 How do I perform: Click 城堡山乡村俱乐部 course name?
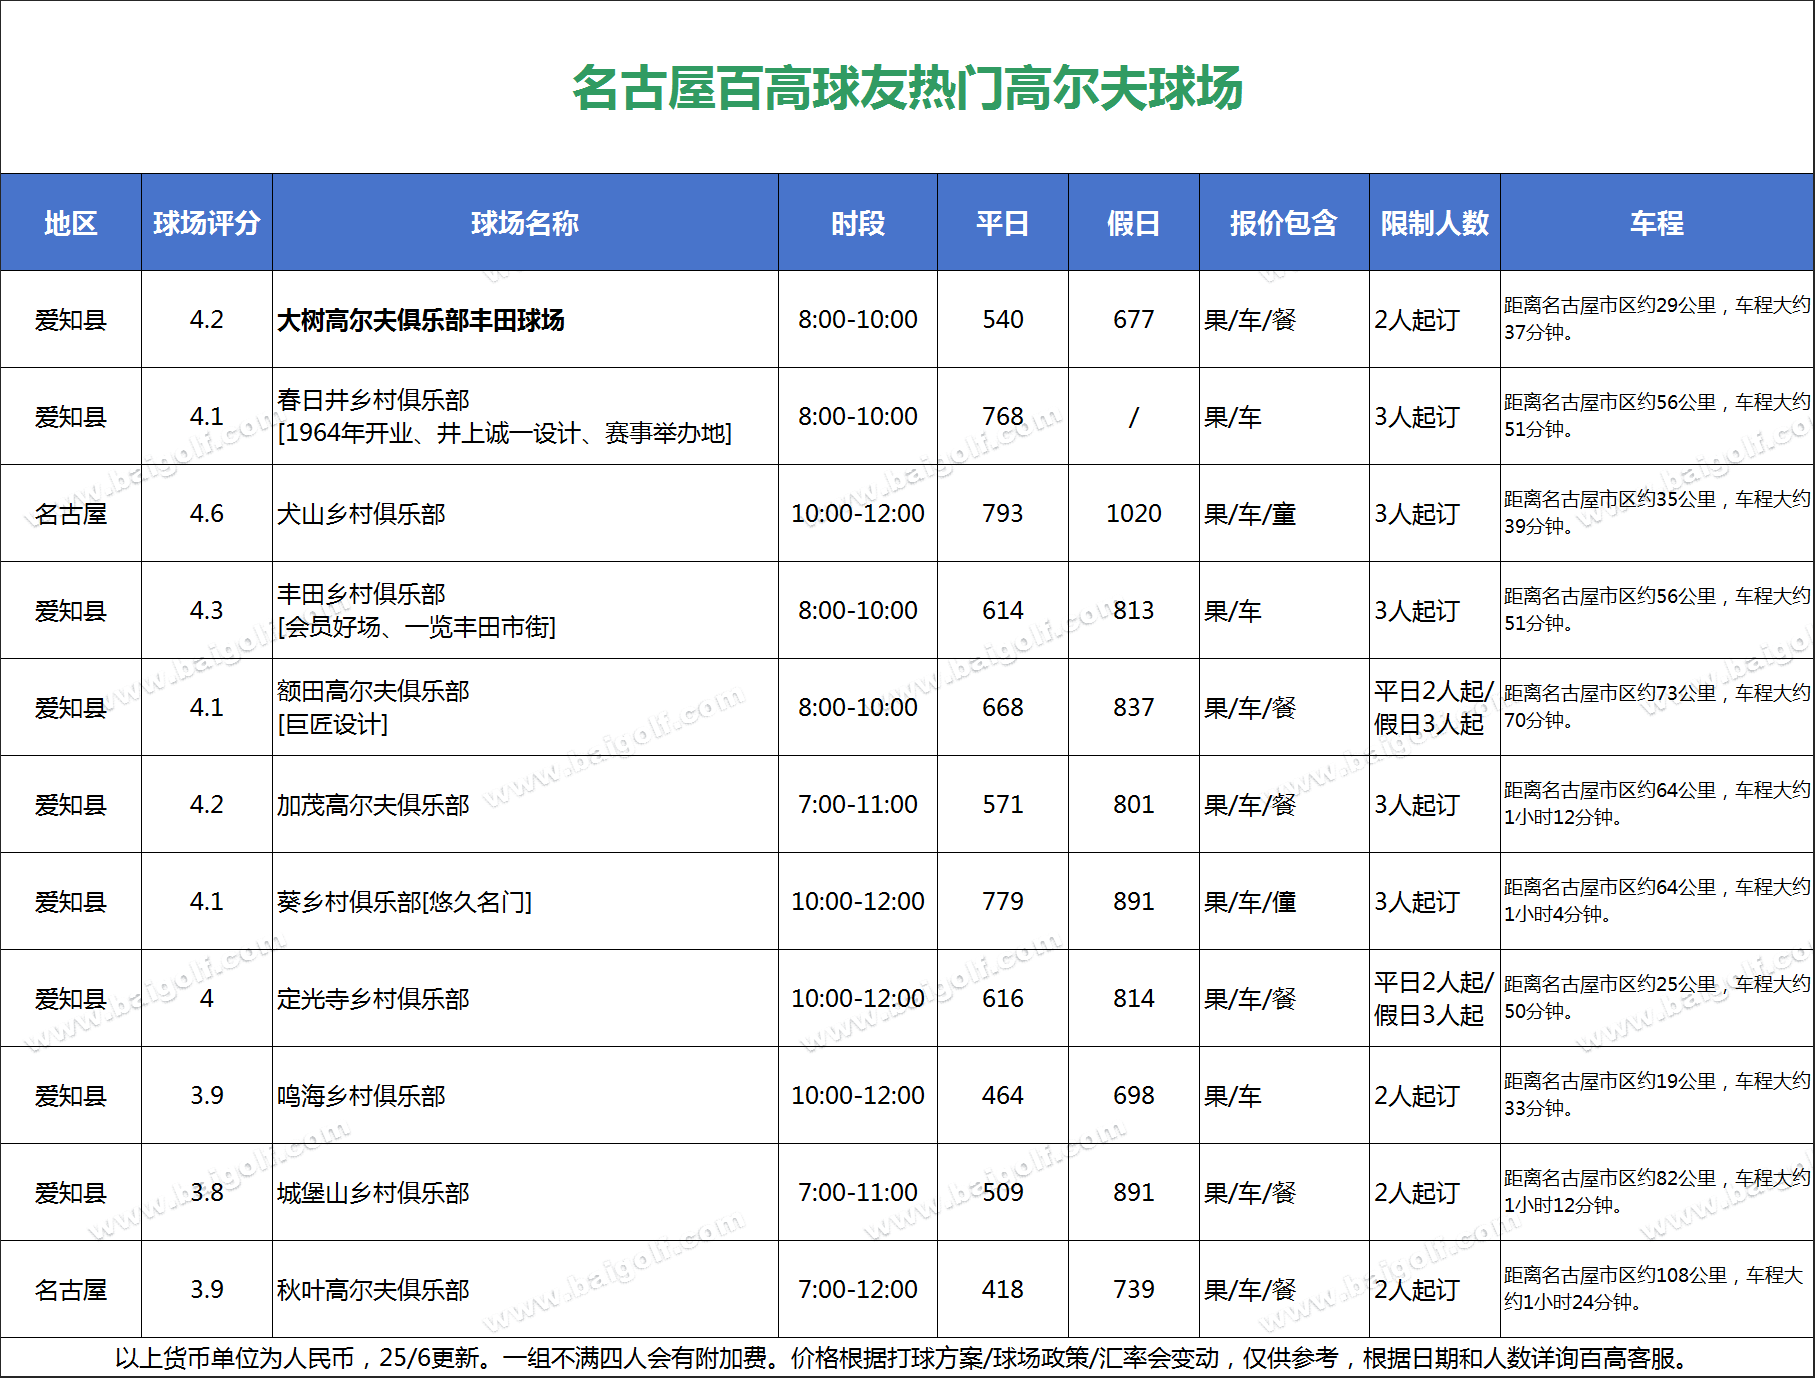pyautogui.click(x=373, y=1193)
